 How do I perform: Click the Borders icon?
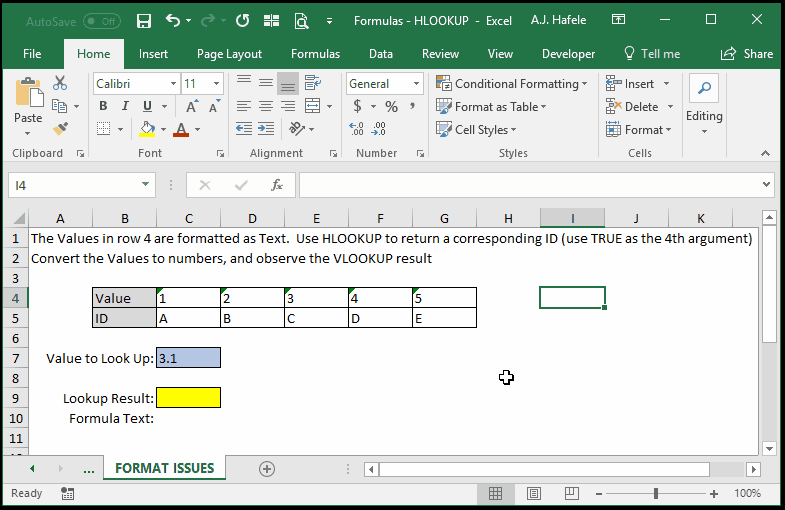tap(104, 129)
